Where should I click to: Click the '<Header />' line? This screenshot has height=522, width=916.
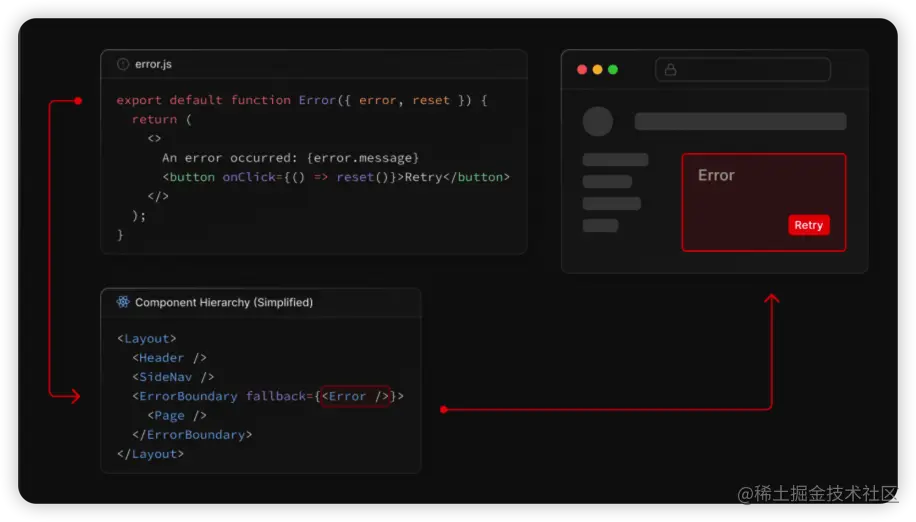click(169, 358)
